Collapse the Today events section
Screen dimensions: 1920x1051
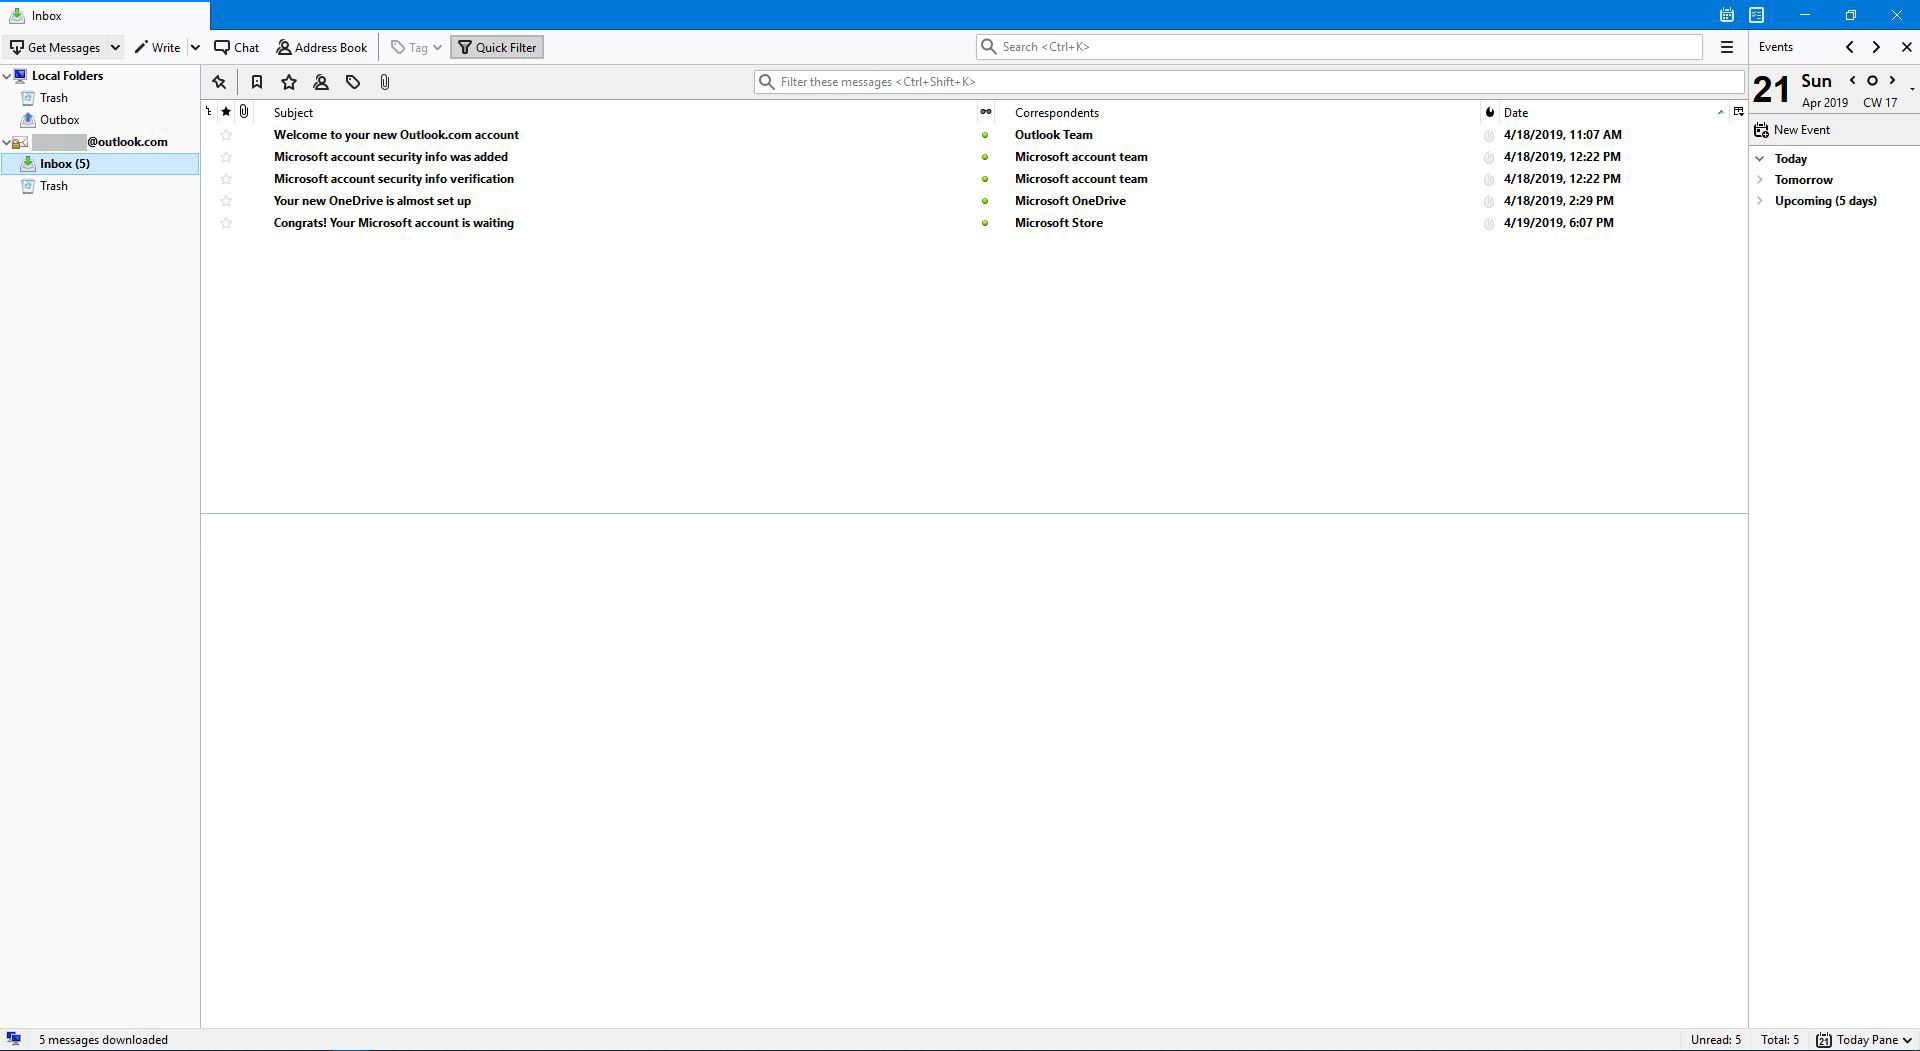[1760, 159]
